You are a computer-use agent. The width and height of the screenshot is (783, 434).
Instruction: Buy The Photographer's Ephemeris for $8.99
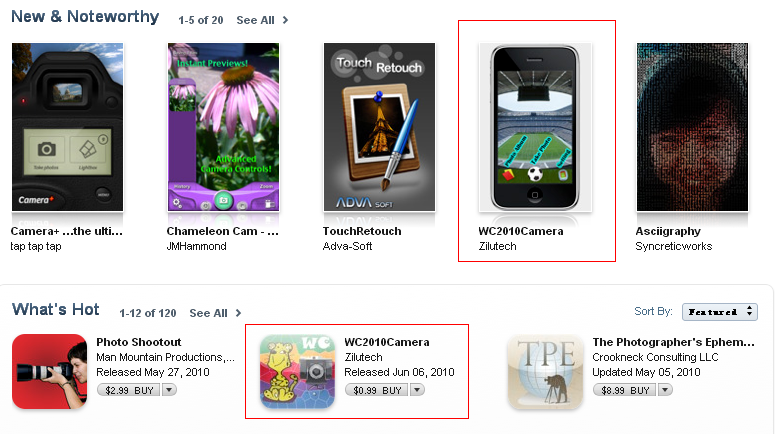pos(625,390)
